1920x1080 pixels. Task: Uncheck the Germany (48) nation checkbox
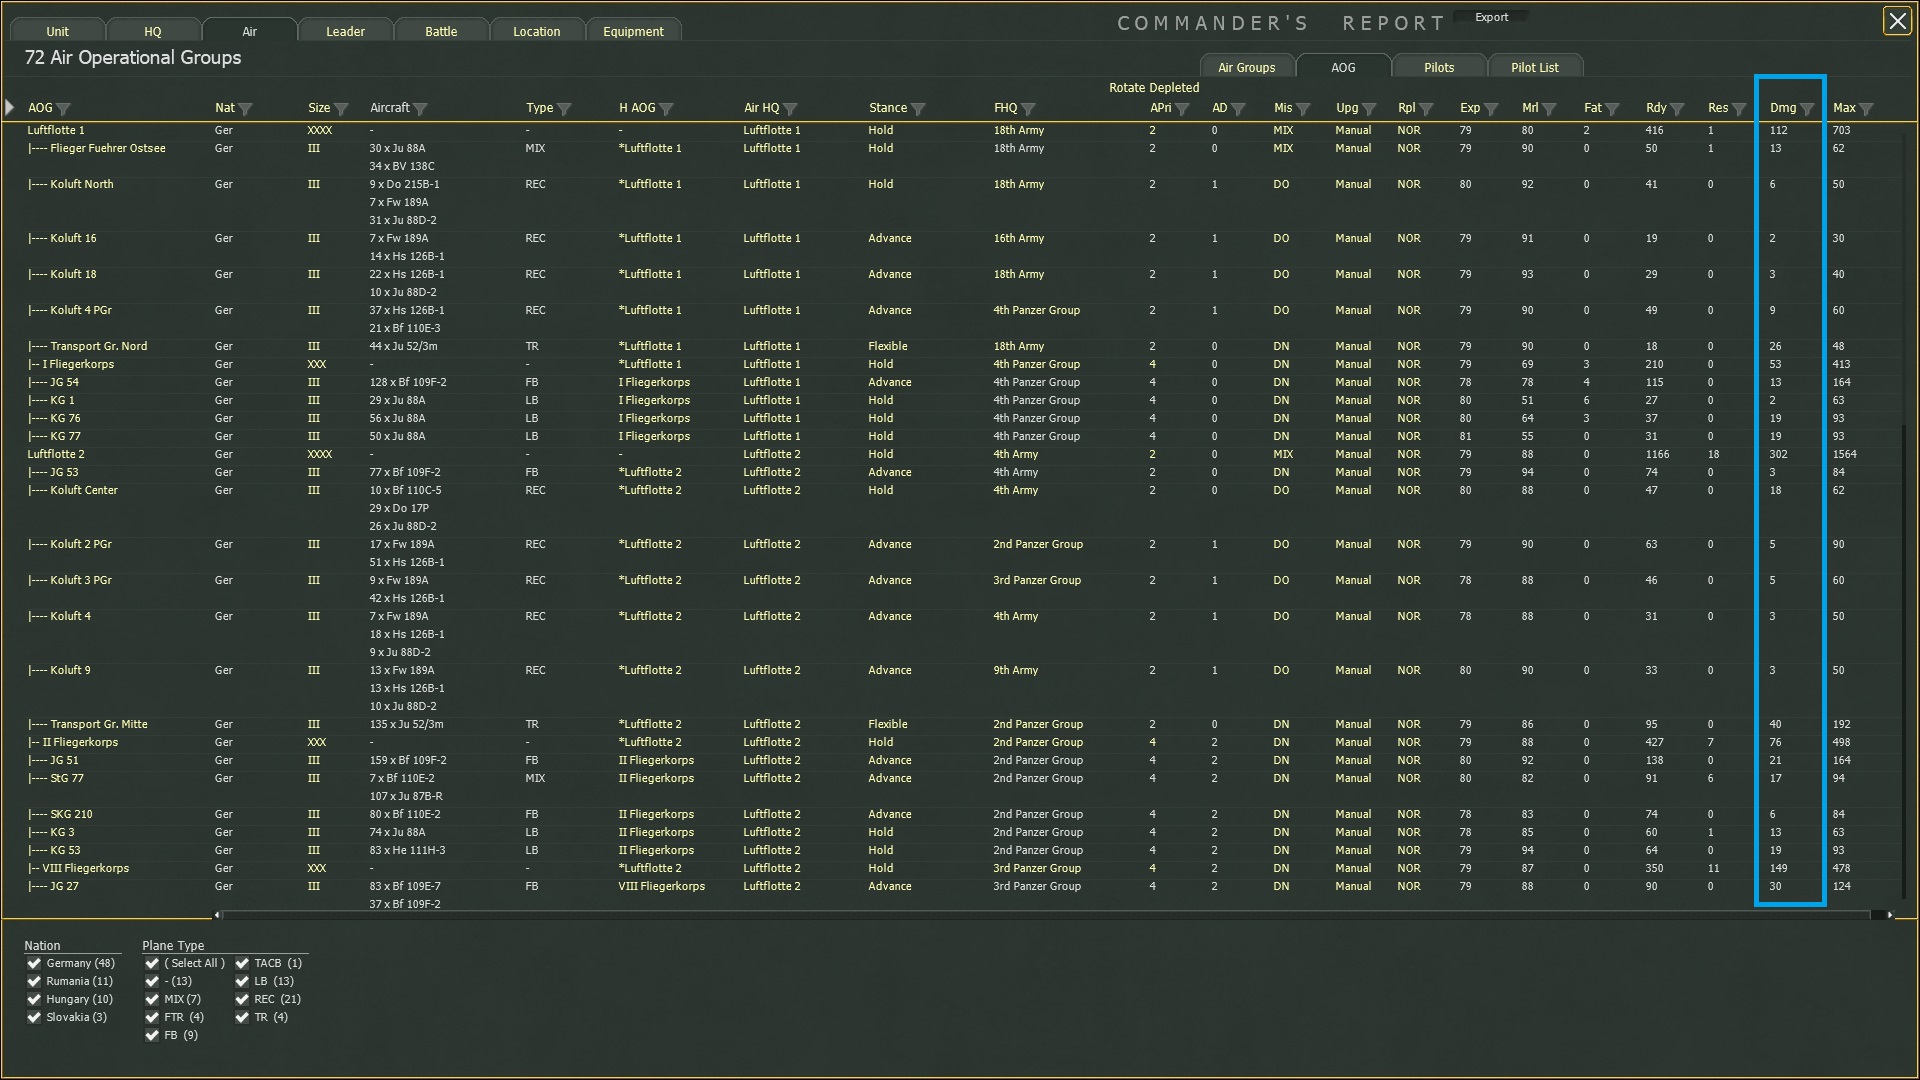tap(34, 964)
